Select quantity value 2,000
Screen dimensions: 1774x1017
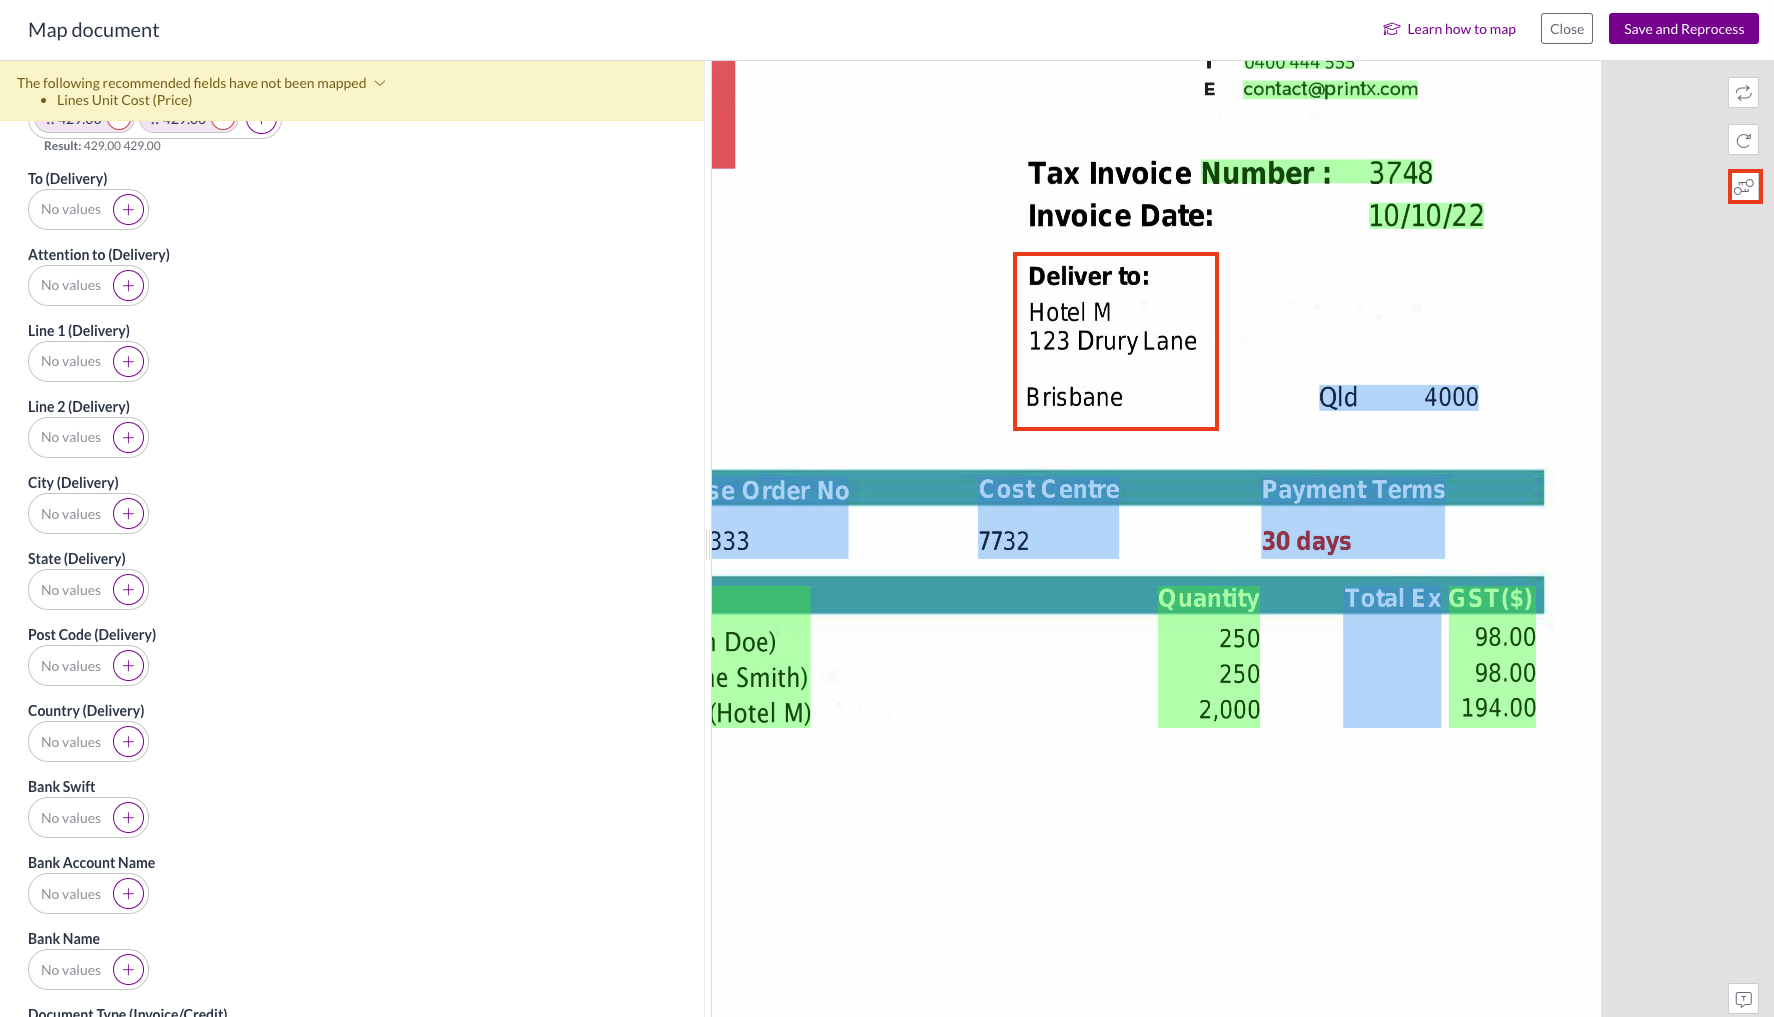[1230, 710]
